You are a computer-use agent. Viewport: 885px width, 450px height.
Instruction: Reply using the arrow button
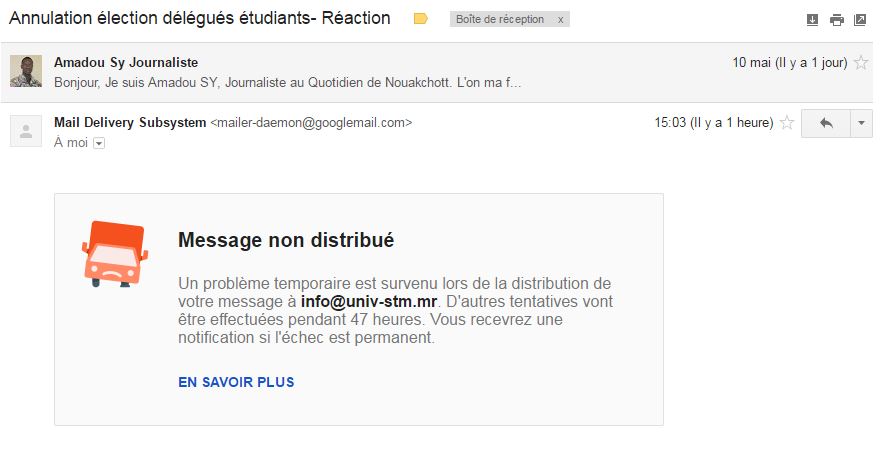[x=826, y=123]
